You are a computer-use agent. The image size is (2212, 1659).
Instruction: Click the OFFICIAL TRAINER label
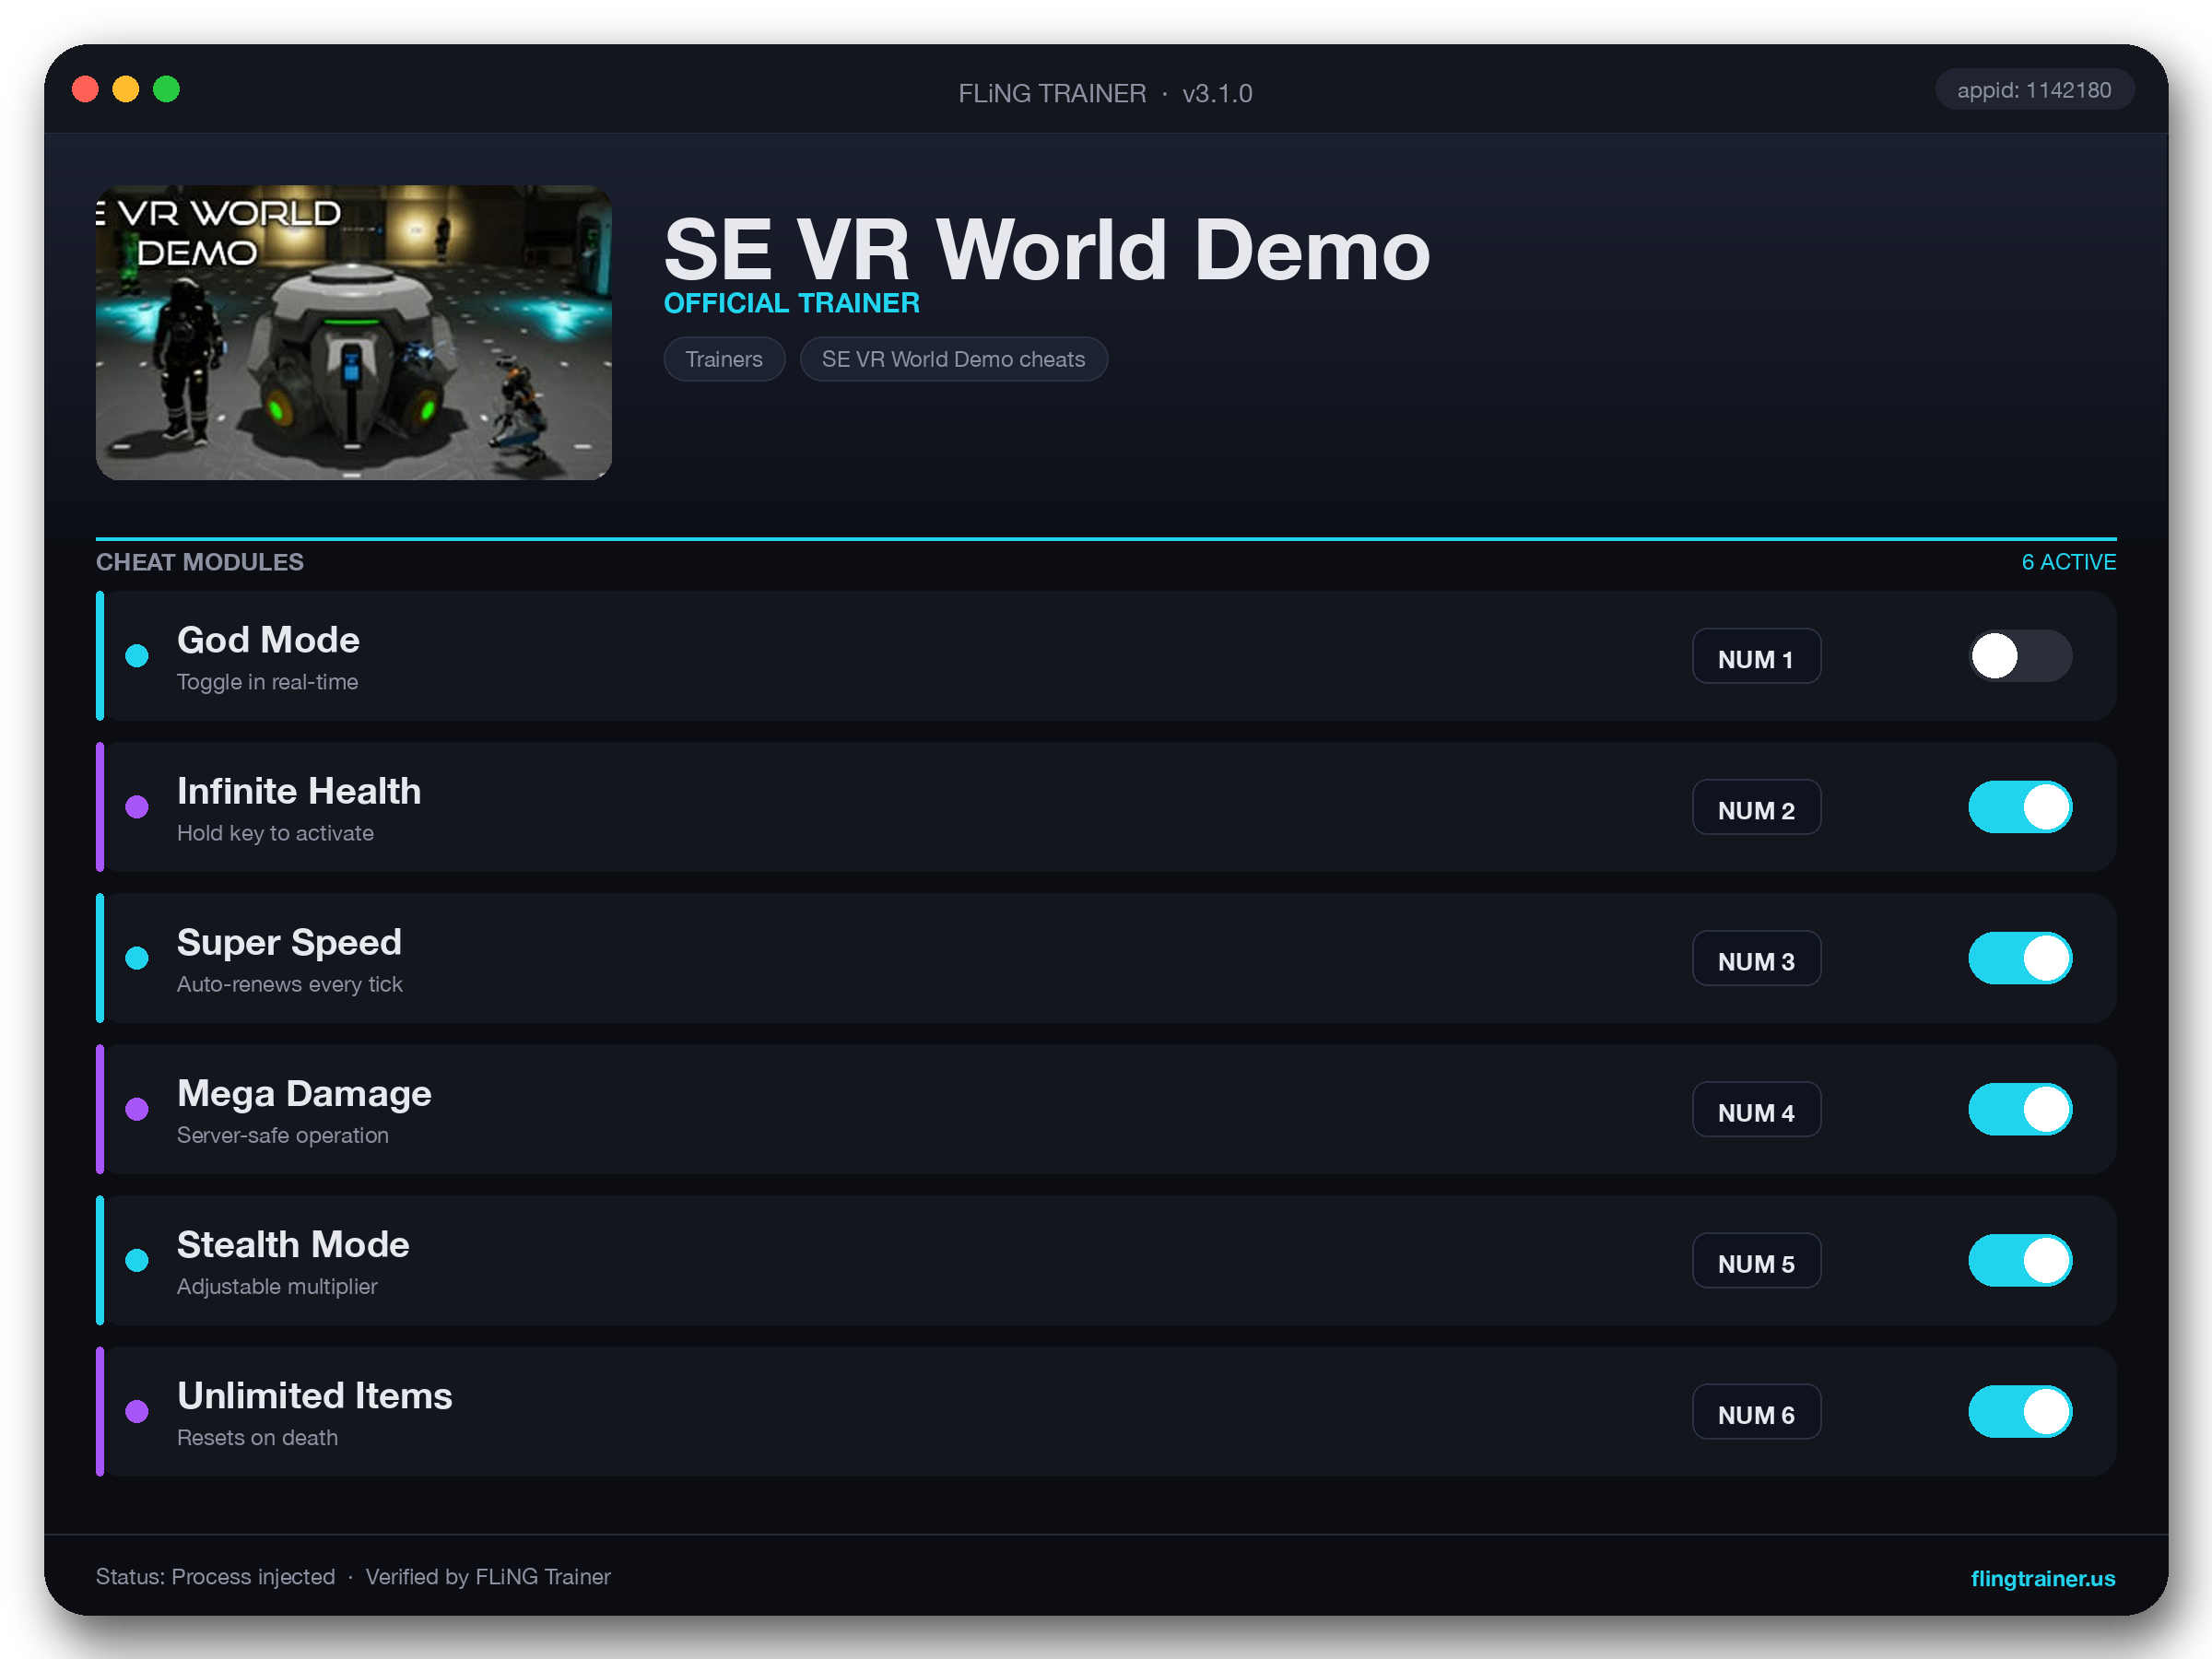pyautogui.click(x=791, y=303)
